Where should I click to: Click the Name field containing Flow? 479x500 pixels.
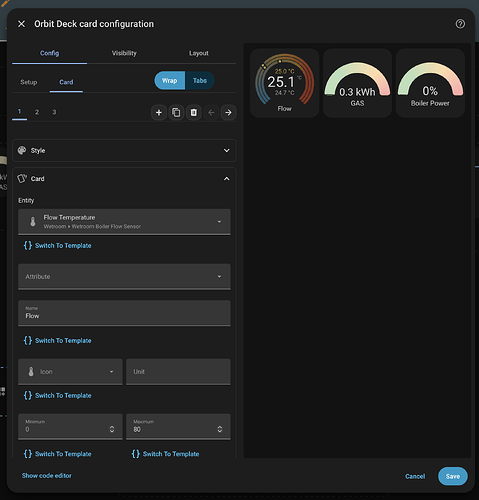coord(124,313)
